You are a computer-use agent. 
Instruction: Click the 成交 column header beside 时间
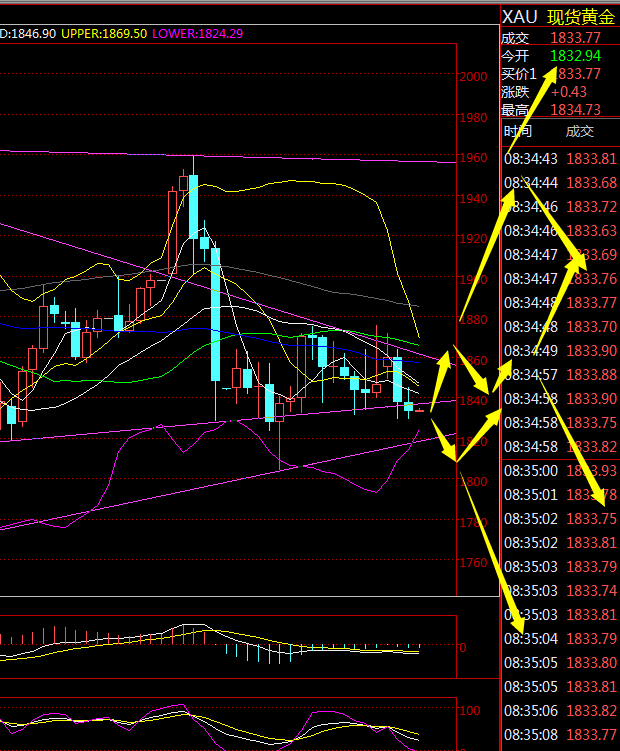click(x=579, y=131)
